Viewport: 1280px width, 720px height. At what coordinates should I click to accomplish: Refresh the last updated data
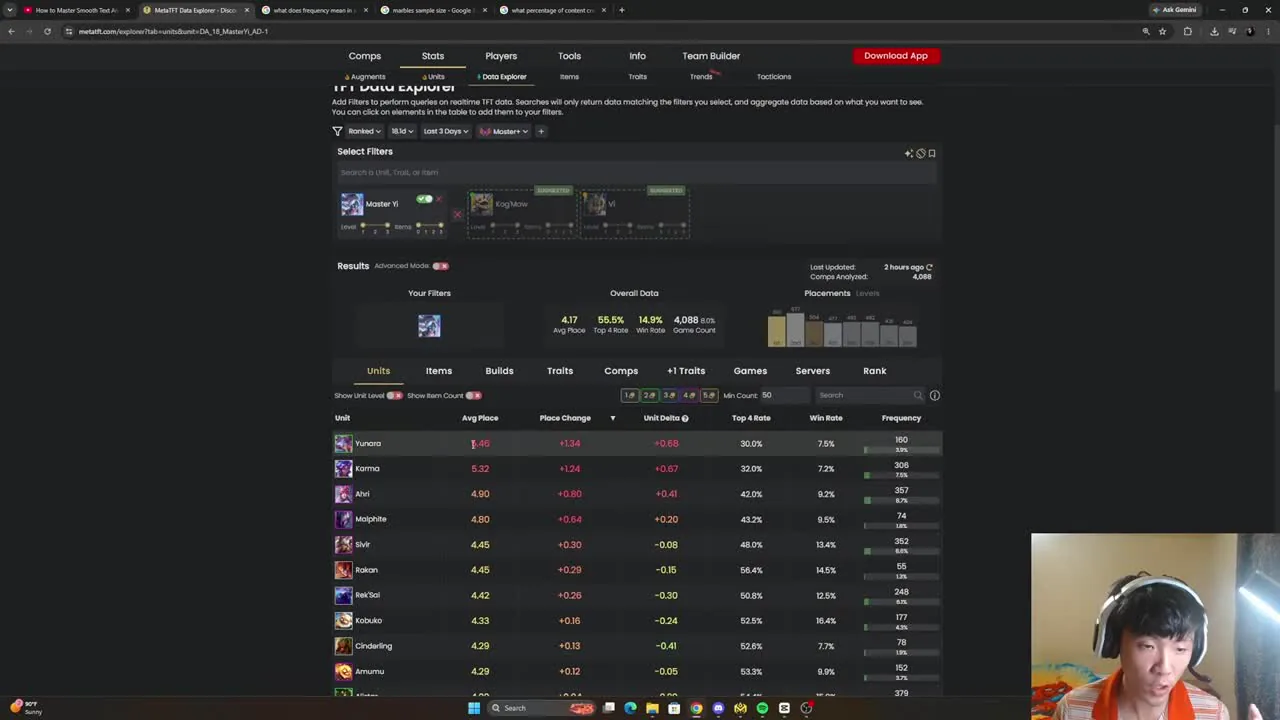tap(929, 267)
